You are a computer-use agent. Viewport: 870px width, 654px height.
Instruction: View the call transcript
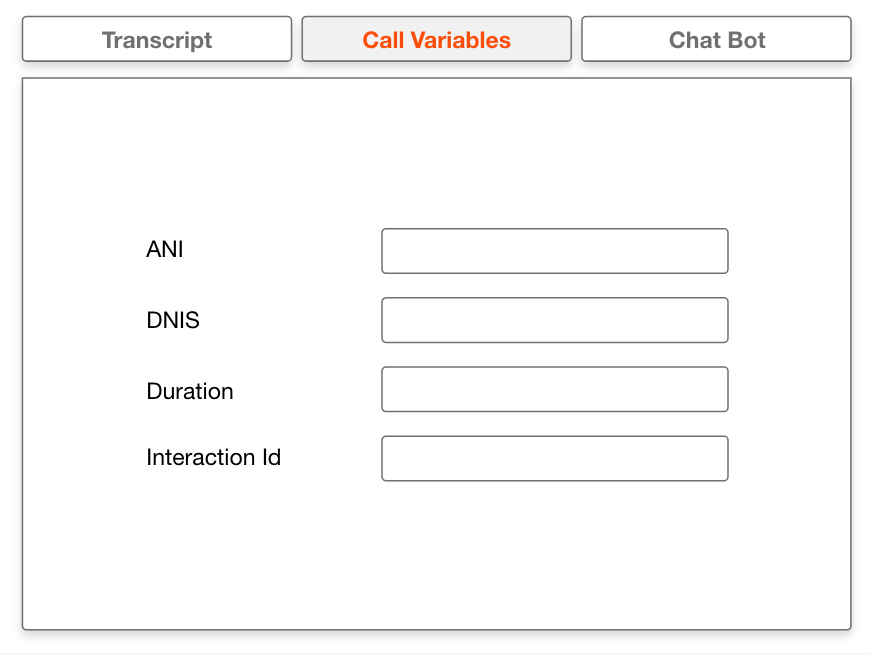[x=157, y=40]
